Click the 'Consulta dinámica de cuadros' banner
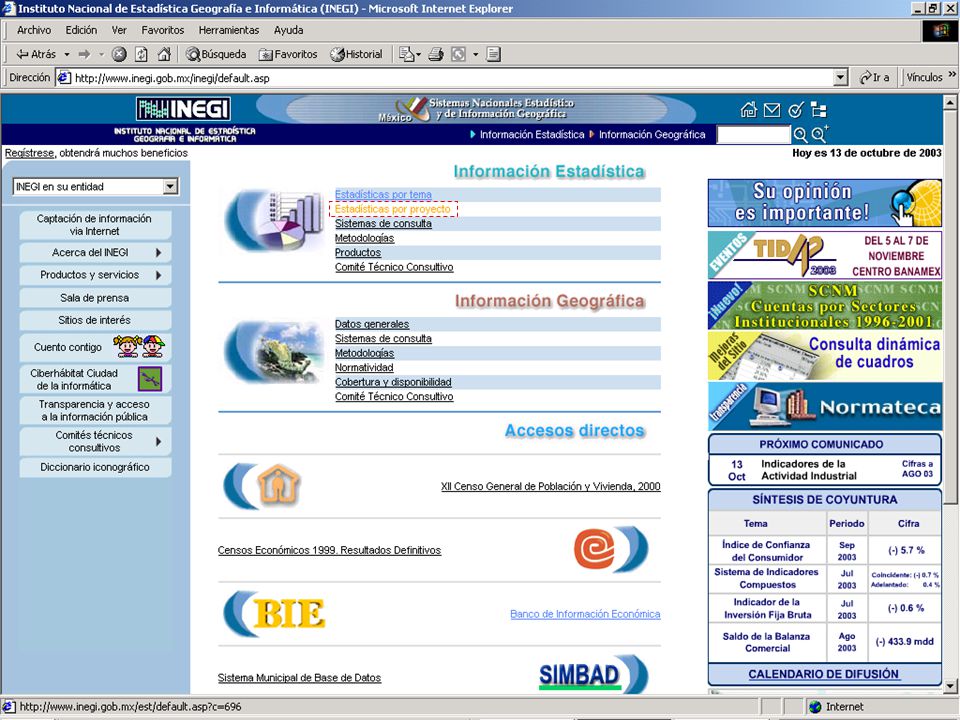960x720 pixels. tap(825, 356)
